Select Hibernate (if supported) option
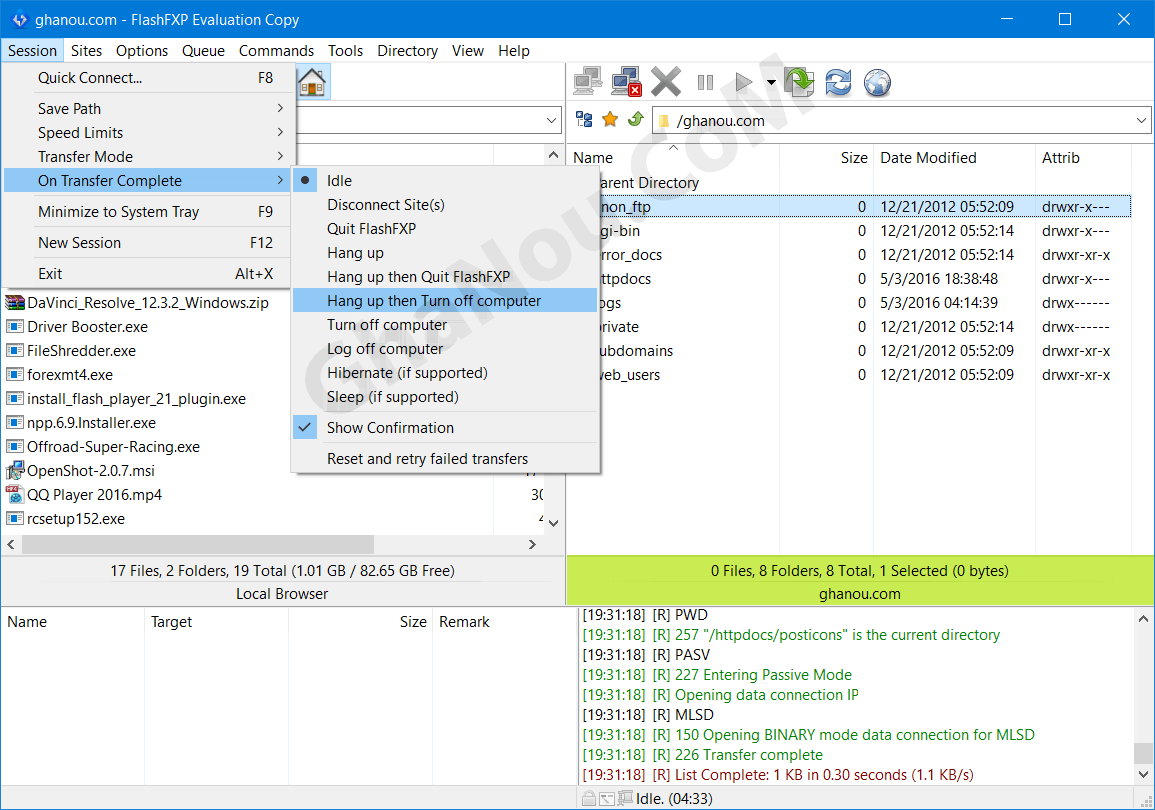The width and height of the screenshot is (1155, 810). pyautogui.click(x=445, y=373)
